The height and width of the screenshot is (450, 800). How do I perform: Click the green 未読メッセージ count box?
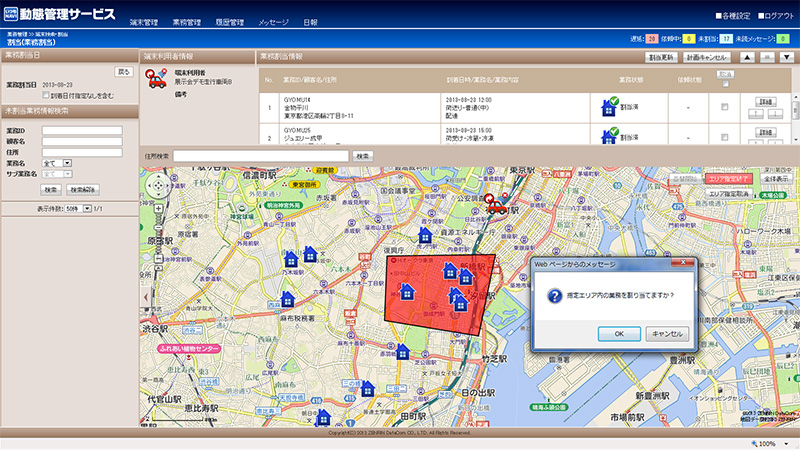click(783, 39)
